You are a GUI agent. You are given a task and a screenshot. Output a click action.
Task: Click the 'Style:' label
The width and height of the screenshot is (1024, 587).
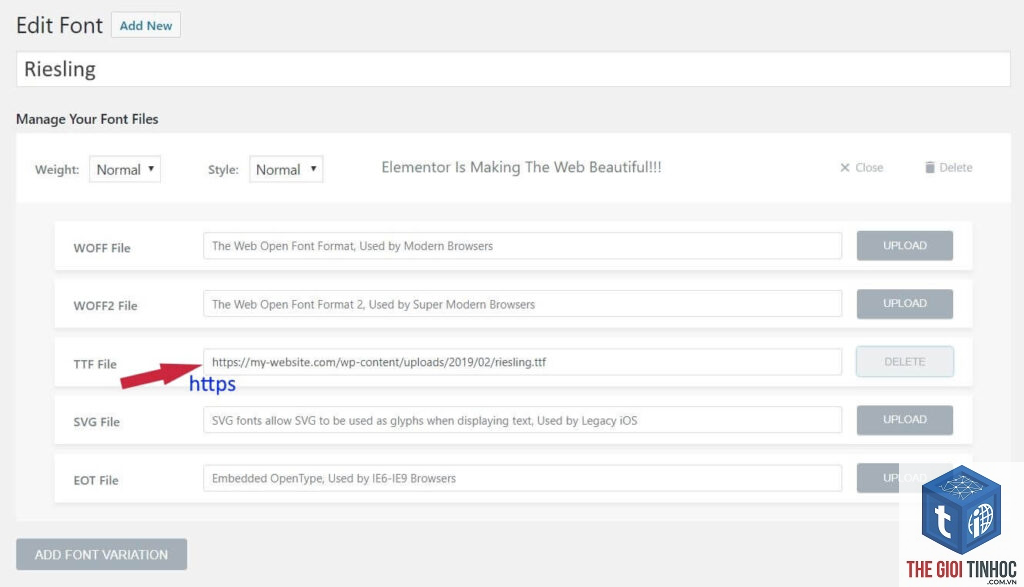[223, 170]
